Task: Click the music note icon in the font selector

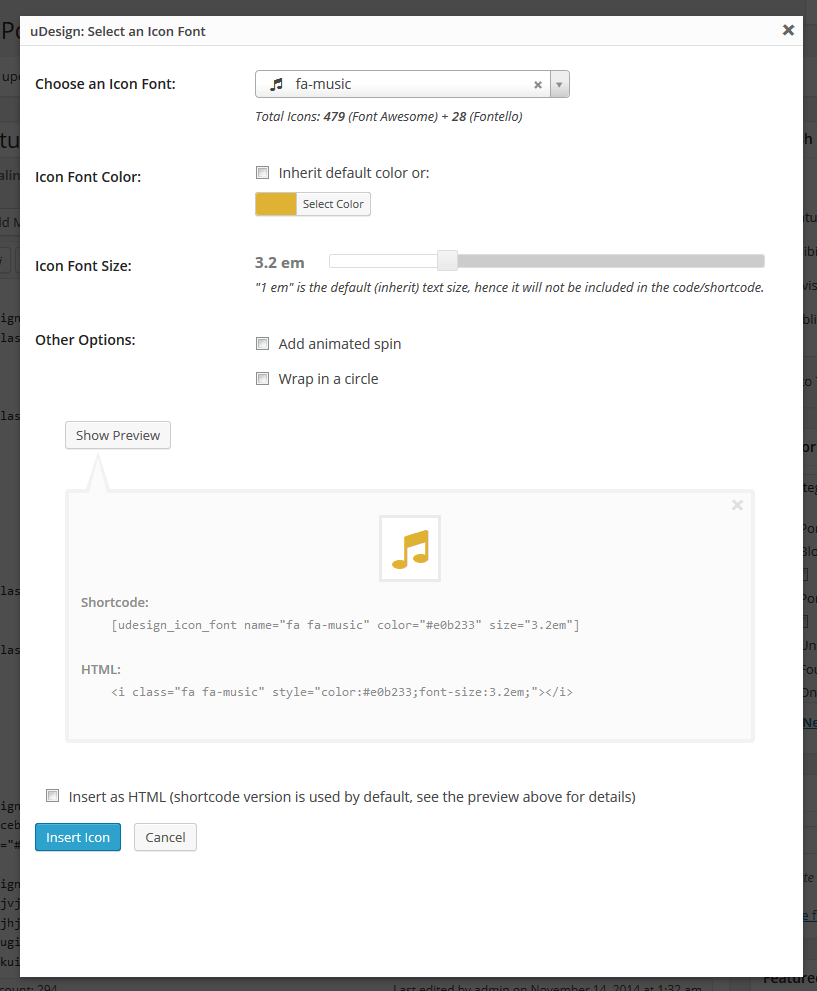Action: [275, 84]
